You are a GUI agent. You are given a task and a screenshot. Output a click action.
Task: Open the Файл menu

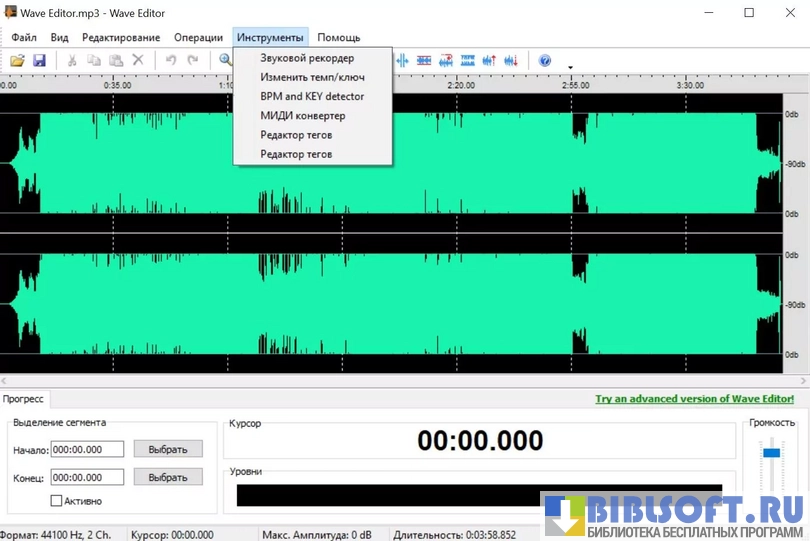pyautogui.click(x=24, y=37)
